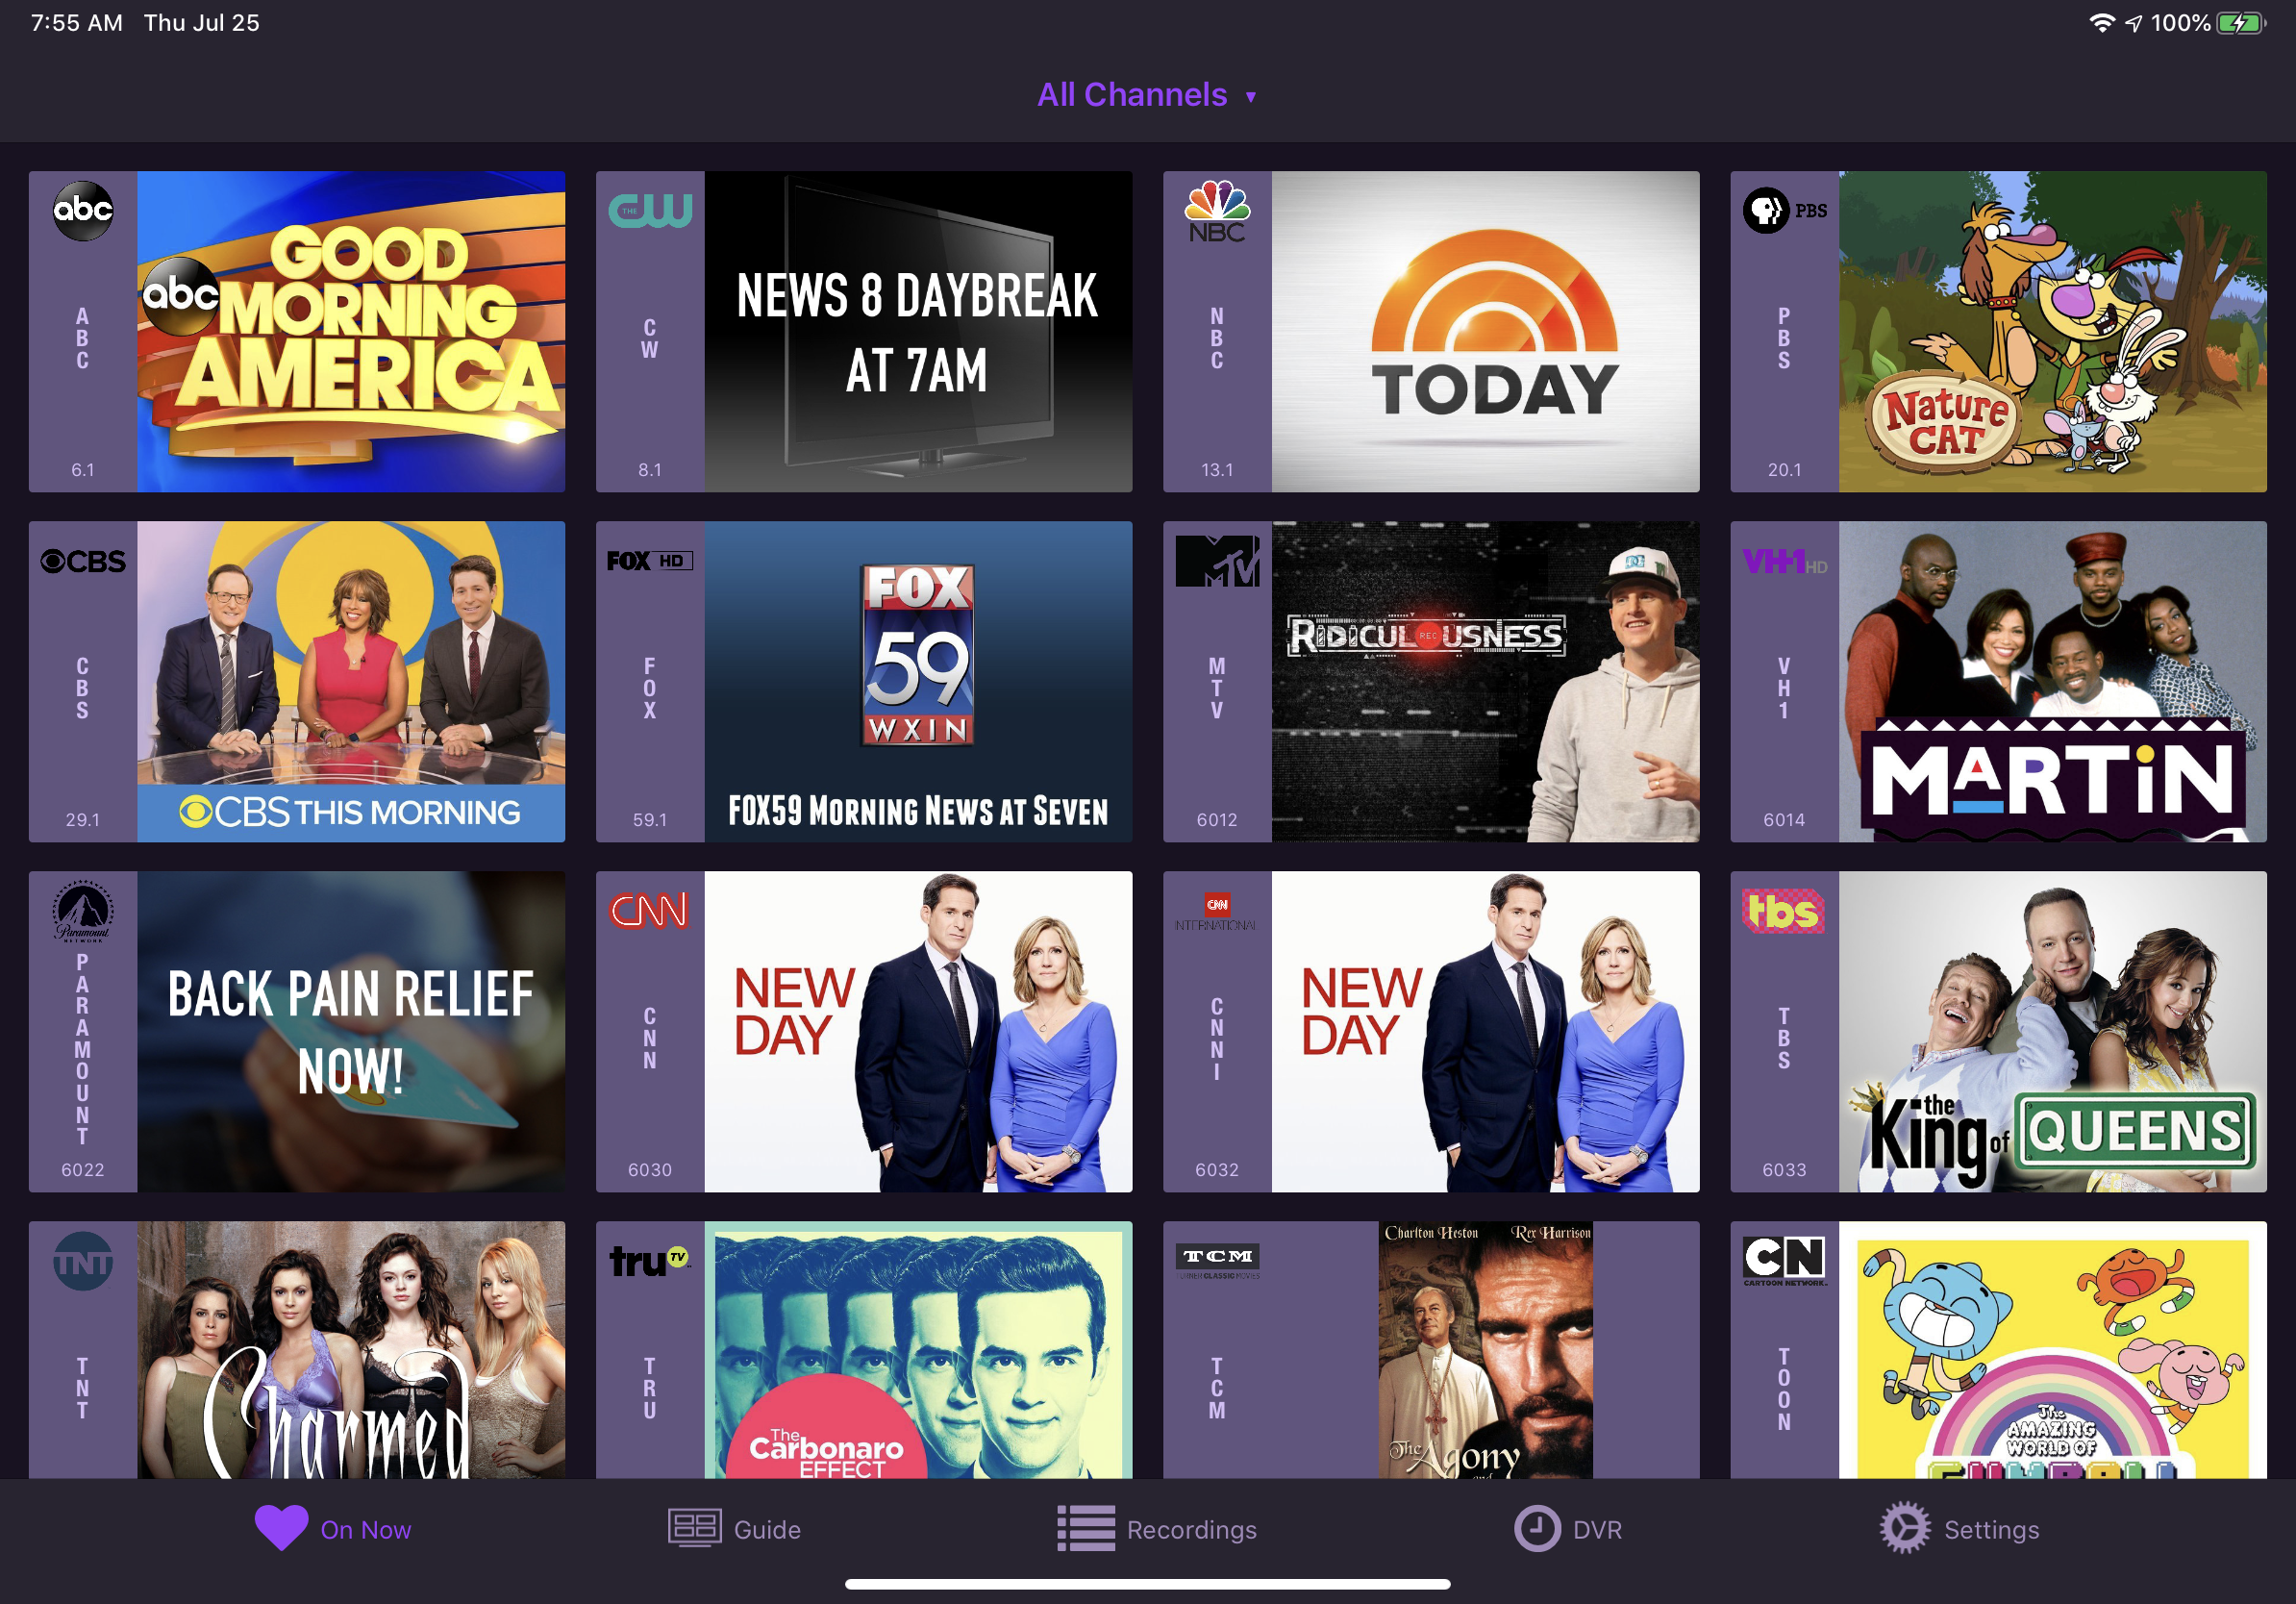
Task: Open the All Channels dropdown
Action: pos(1147,95)
